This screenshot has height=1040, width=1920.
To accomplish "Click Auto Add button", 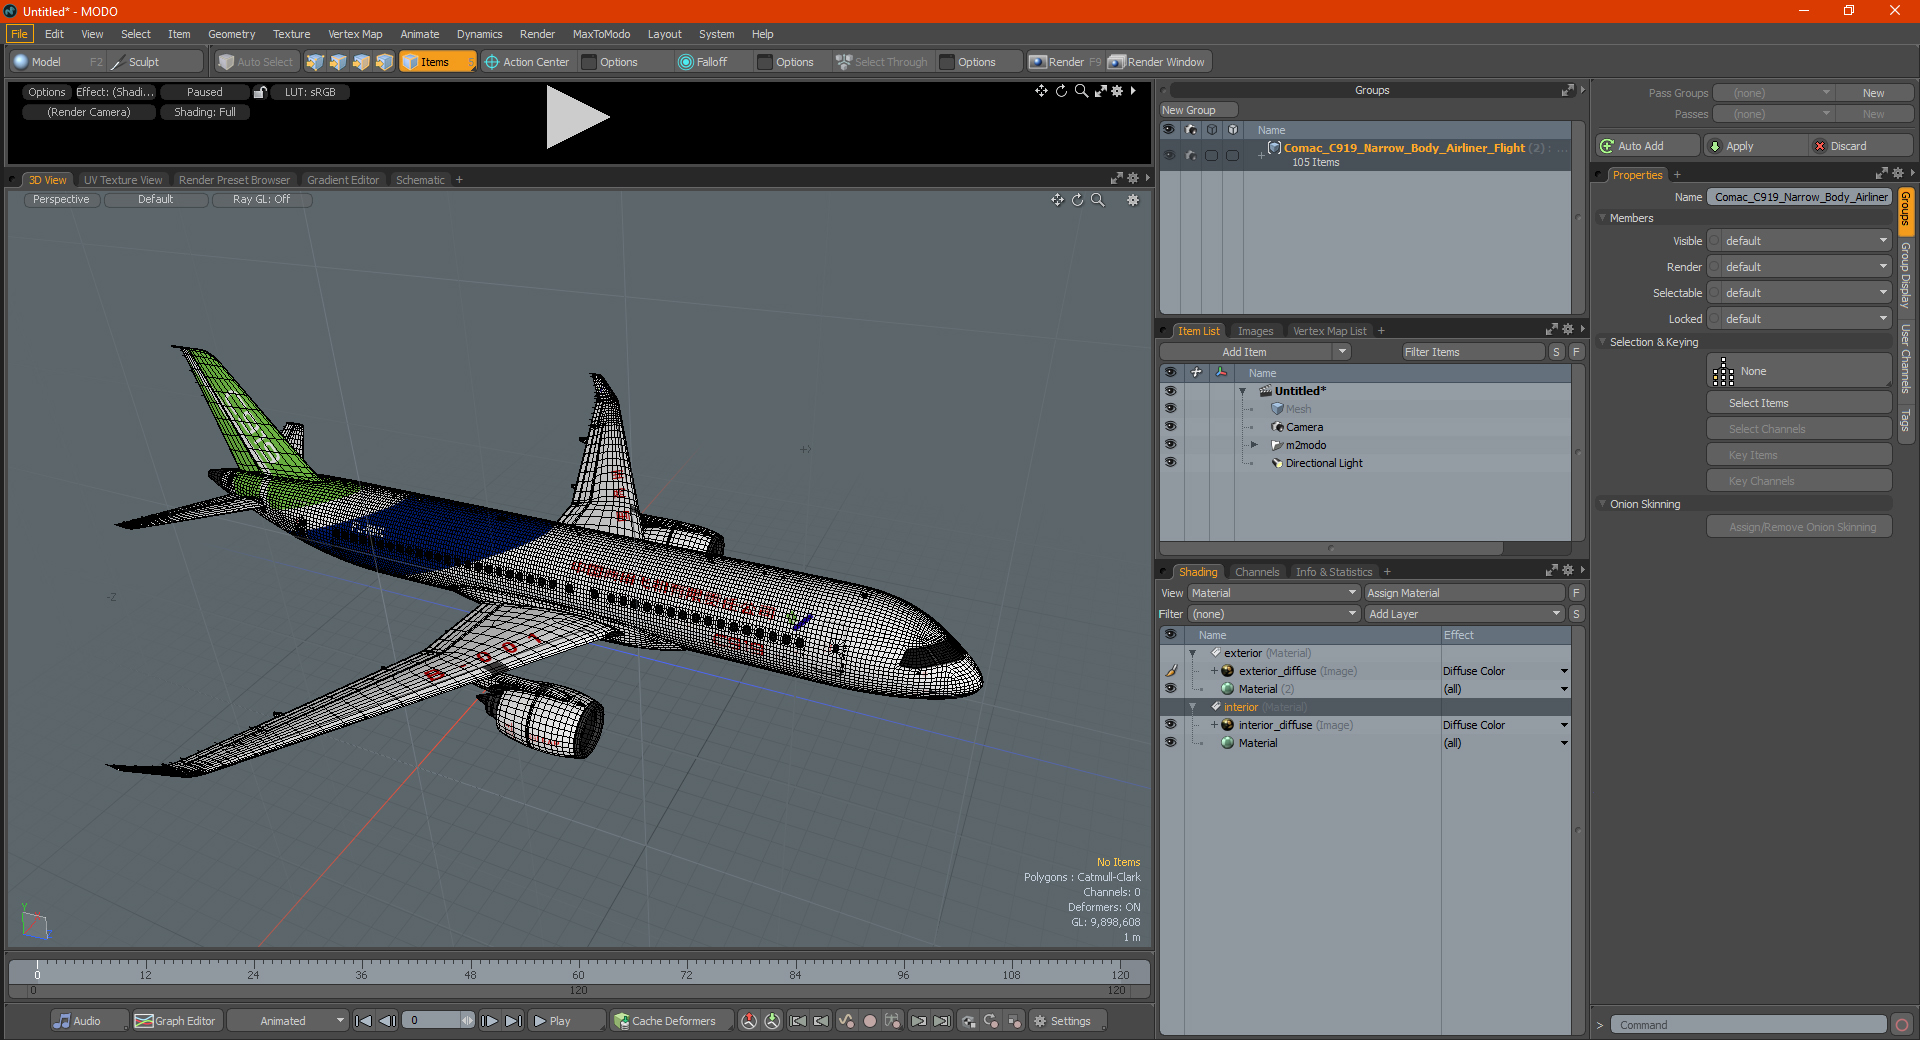I will point(1647,146).
